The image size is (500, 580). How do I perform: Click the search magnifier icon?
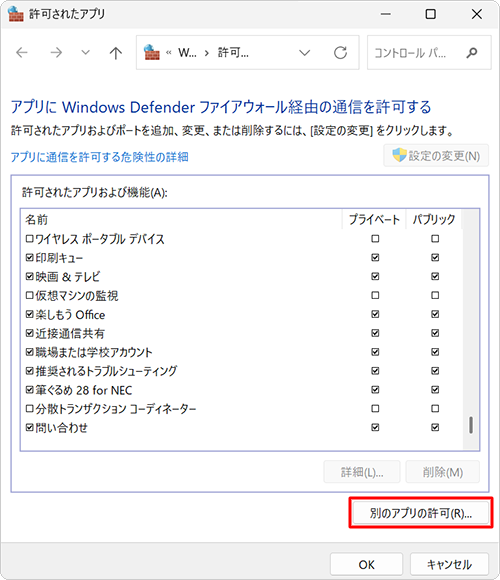click(472, 53)
